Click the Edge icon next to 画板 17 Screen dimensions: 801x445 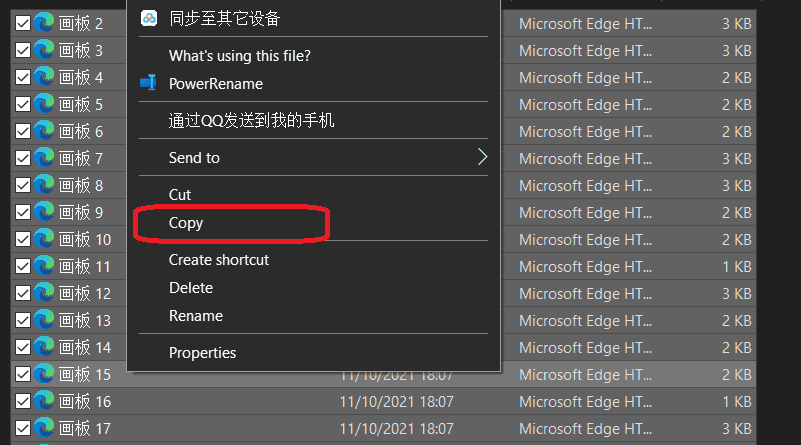pyautogui.click(x=44, y=428)
